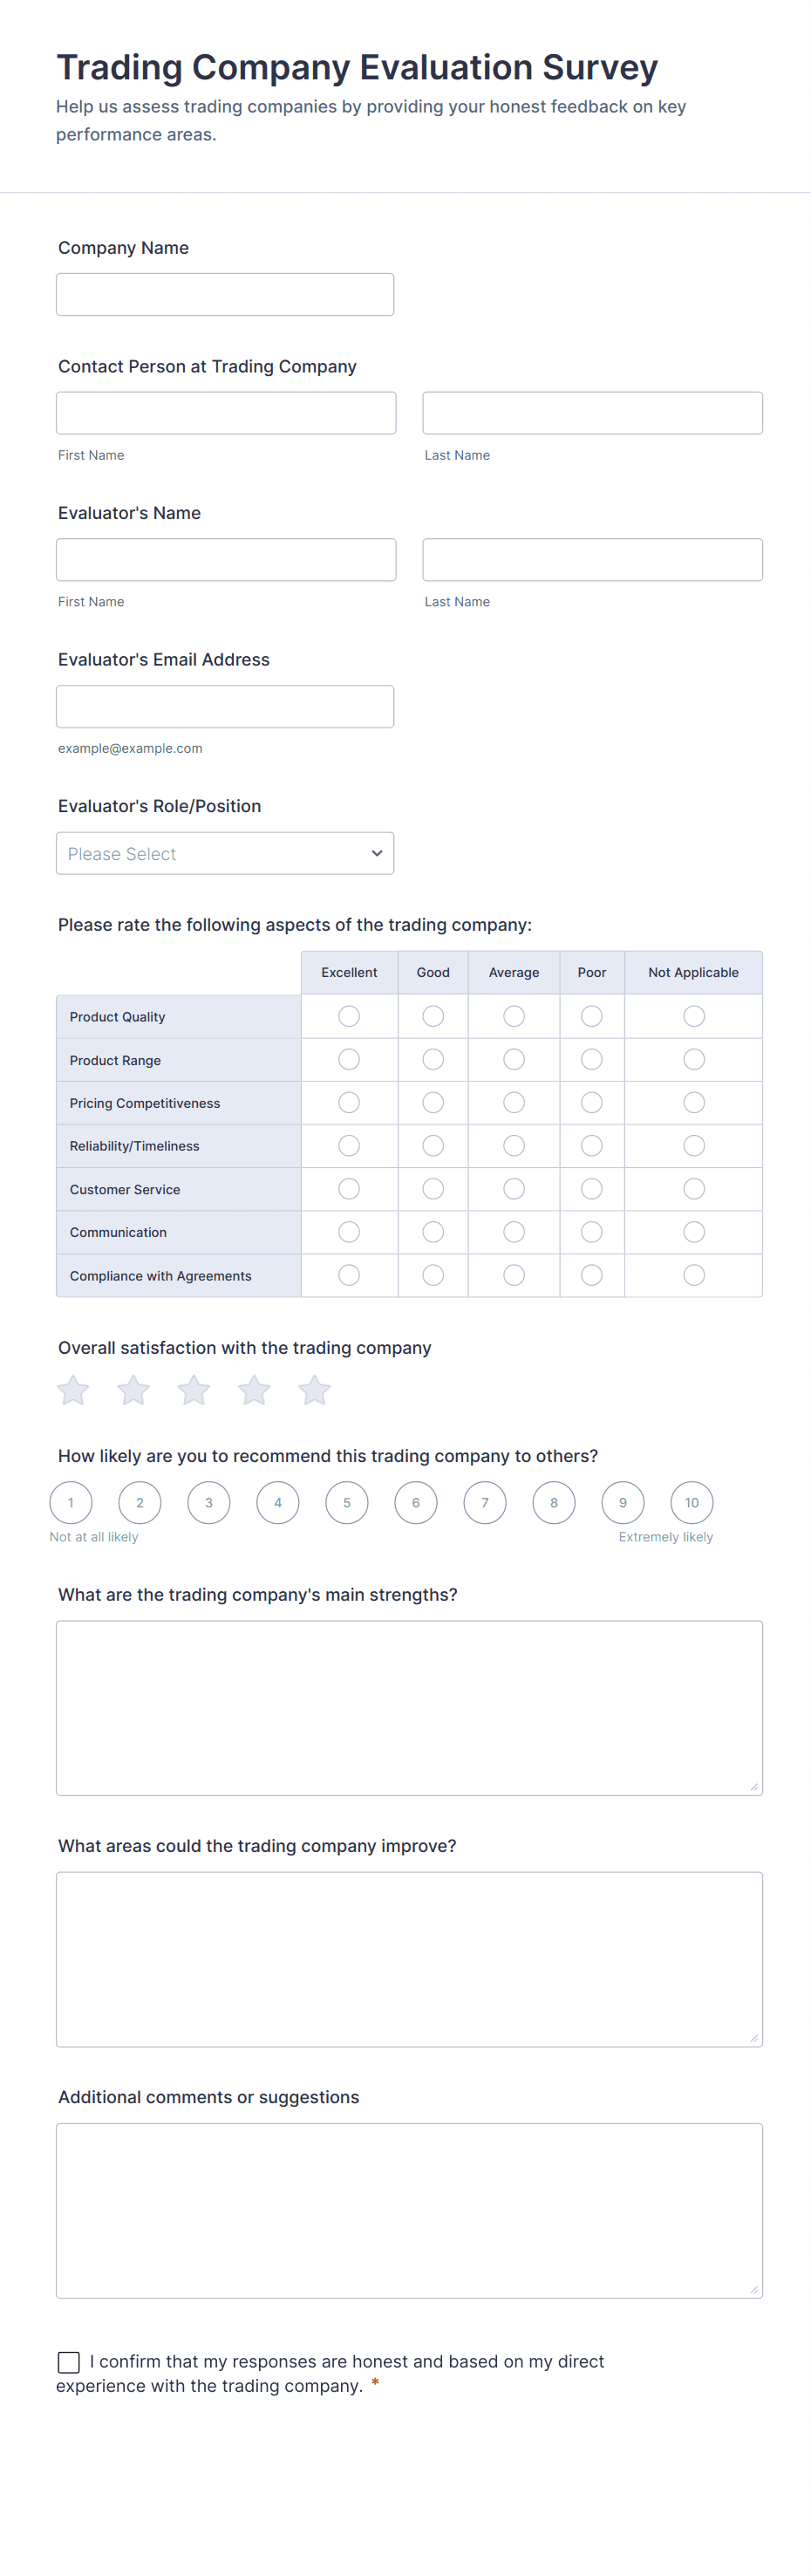Give five-star overall satisfaction
Image resolution: width=811 pixels, height=2576 pixels.
314,1390
